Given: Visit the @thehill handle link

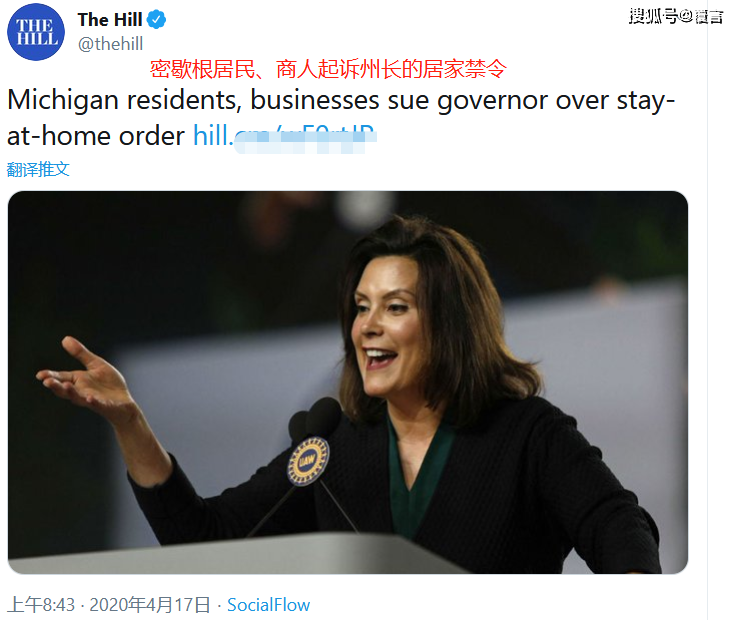Looking at the screenshot, I should (x=110, y=44).
